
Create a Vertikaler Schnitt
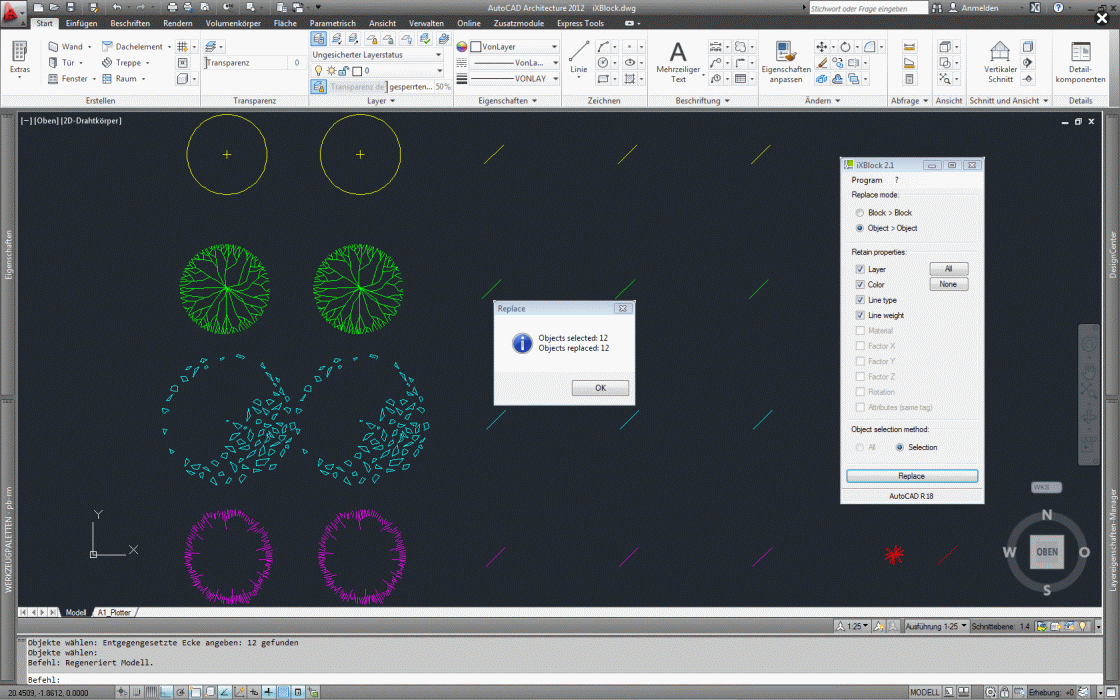click(1000, 61)
